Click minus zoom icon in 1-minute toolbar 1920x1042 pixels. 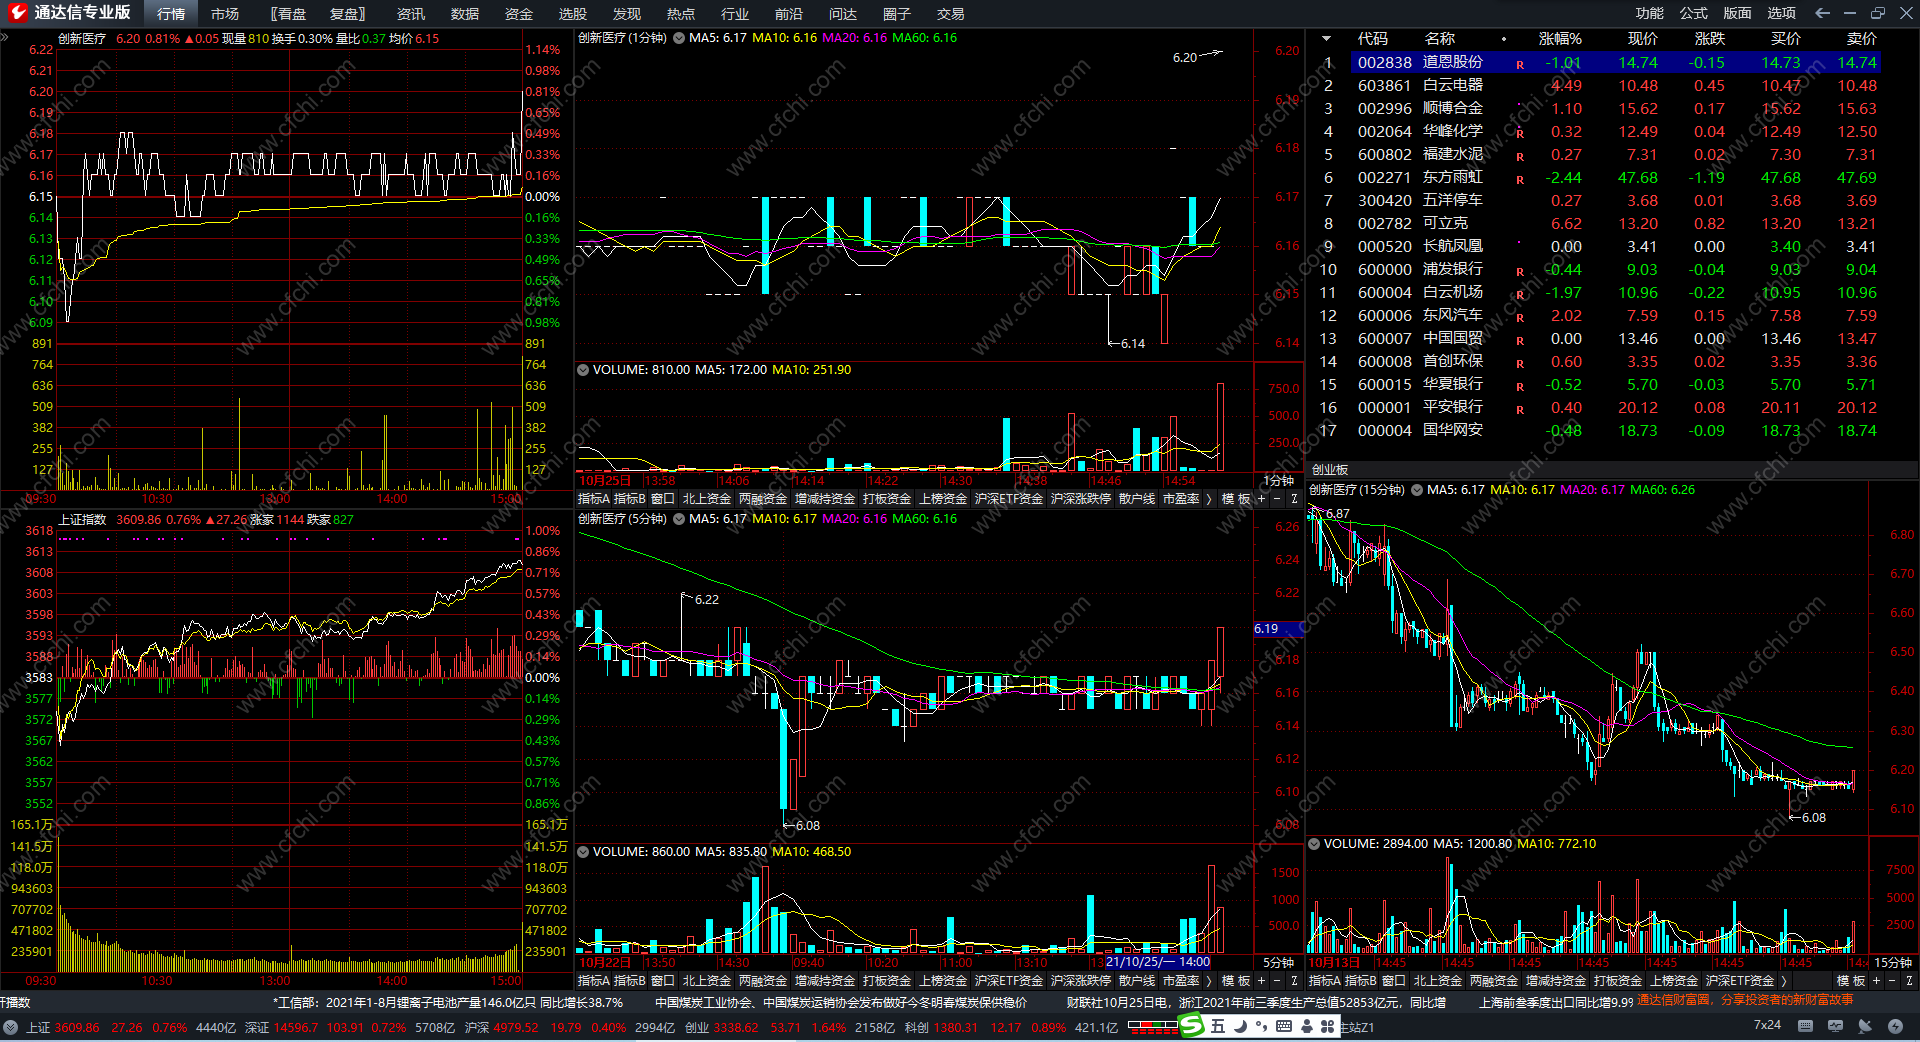pos(1277,499)
